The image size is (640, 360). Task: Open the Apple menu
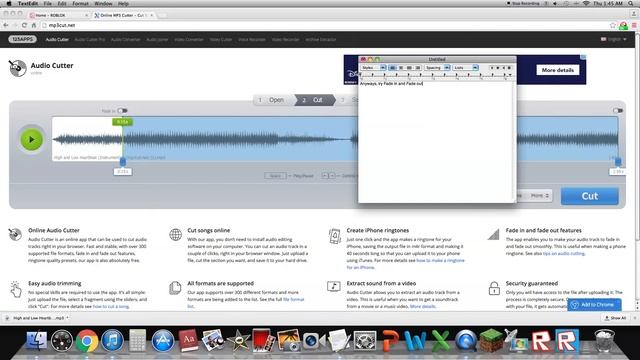[x=9, y=3]
